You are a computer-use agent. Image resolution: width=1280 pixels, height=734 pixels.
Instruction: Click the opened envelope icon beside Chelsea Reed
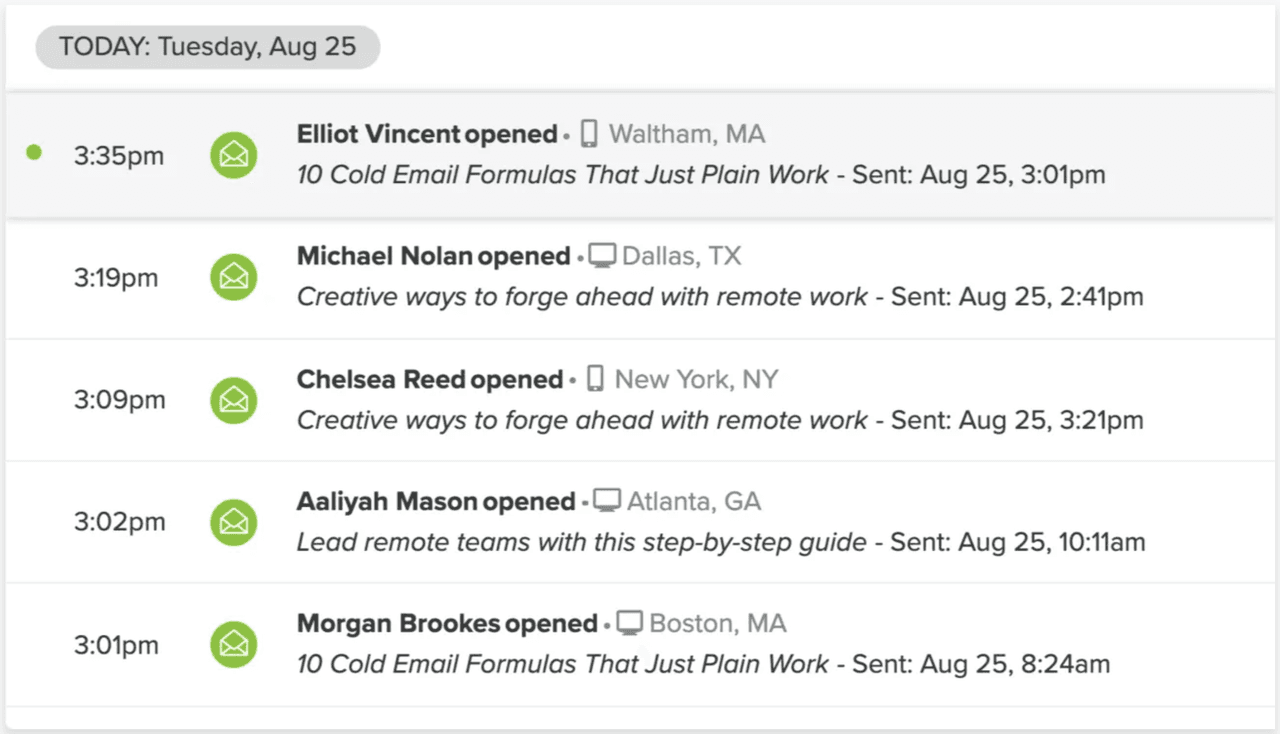(x=233, y=399)
